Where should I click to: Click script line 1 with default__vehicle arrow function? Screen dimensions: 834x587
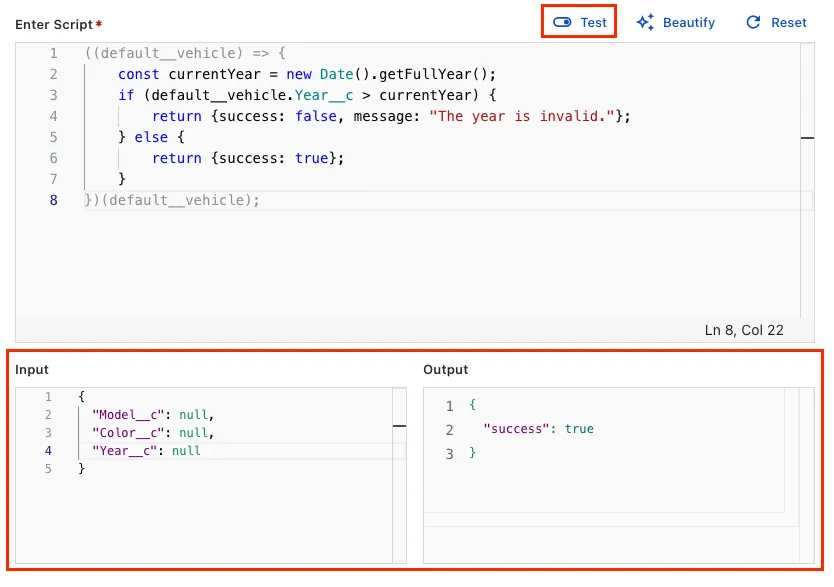pos(185,53)
